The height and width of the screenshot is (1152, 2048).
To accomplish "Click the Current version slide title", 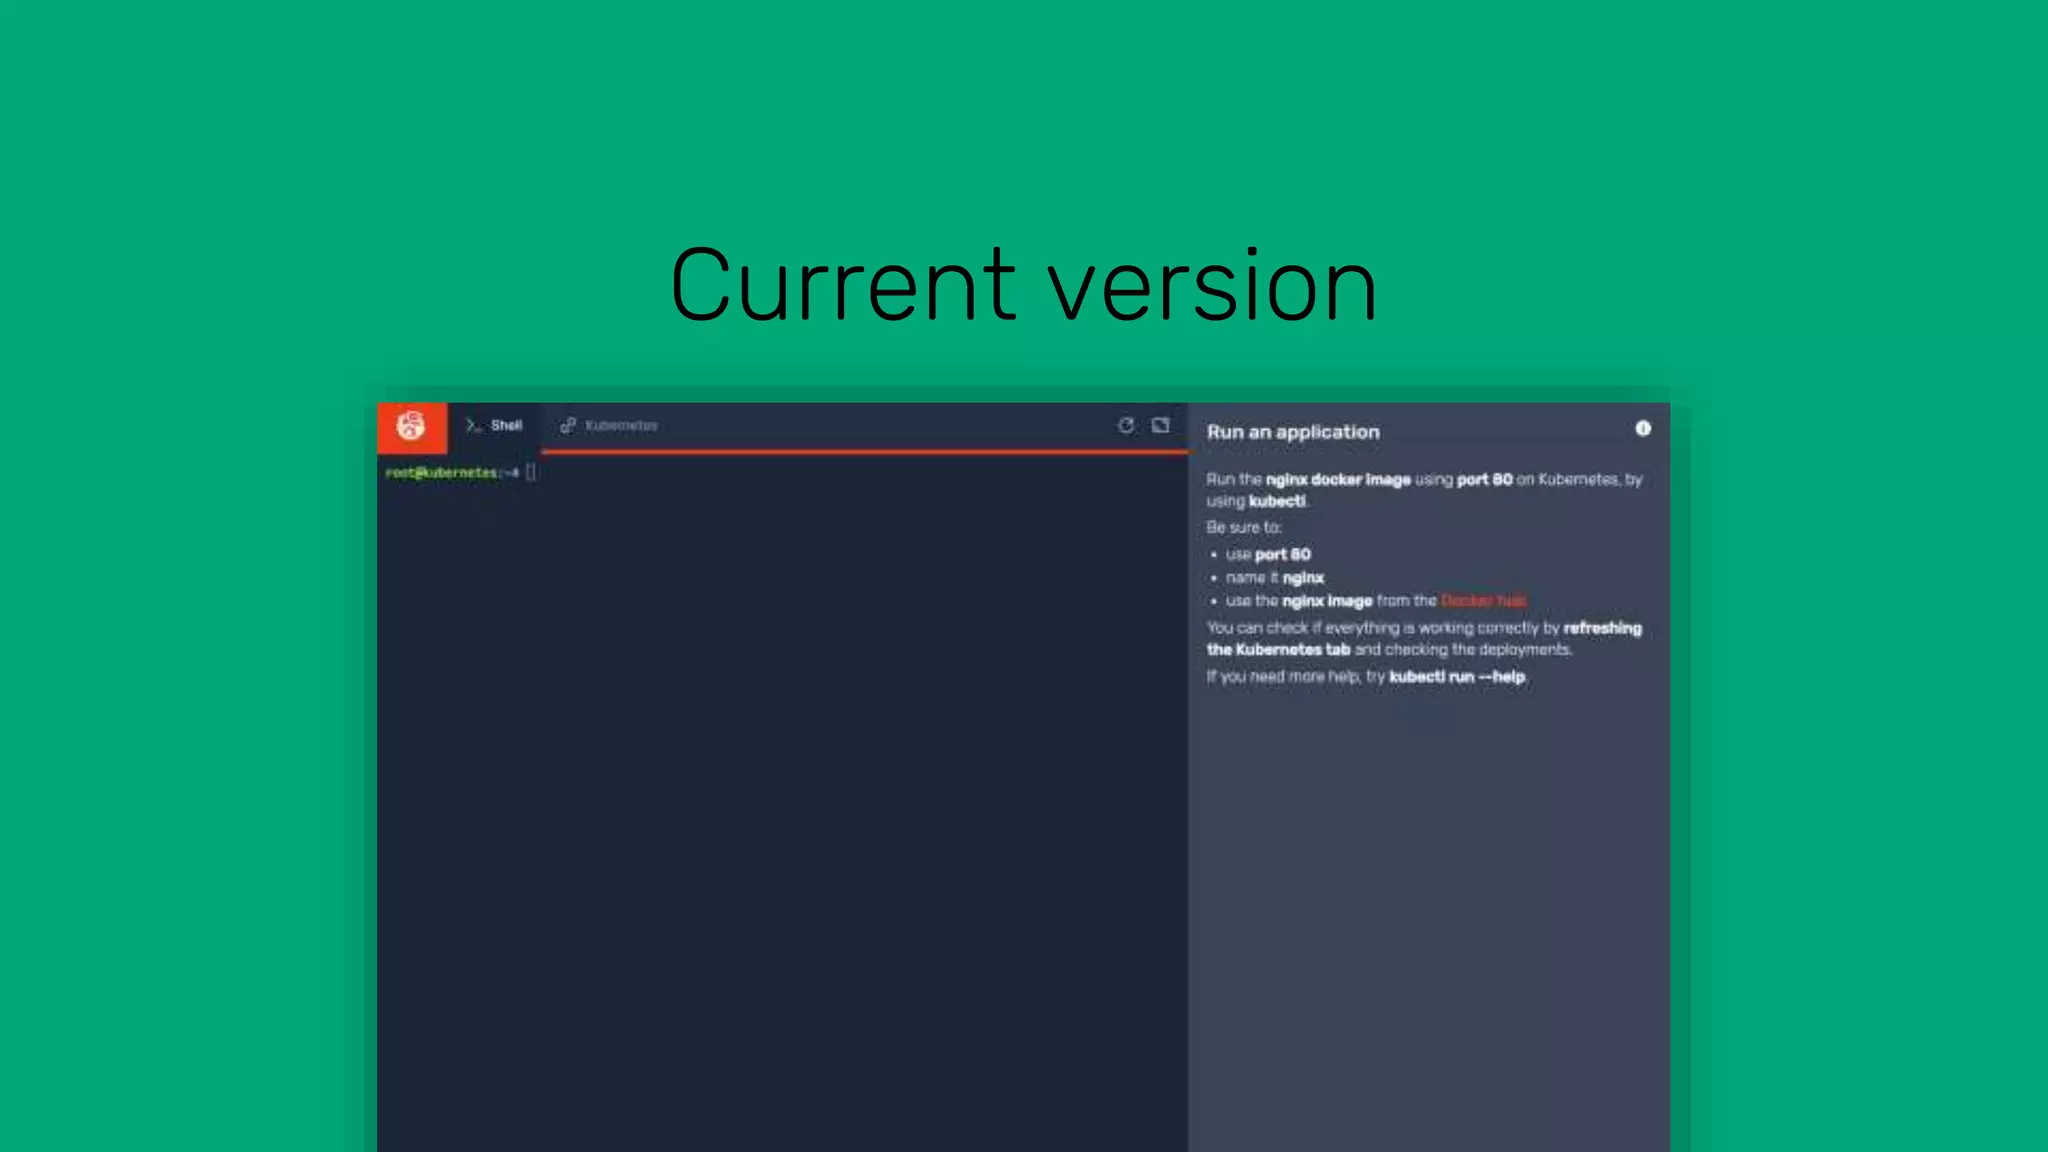I will (1024, 286).
